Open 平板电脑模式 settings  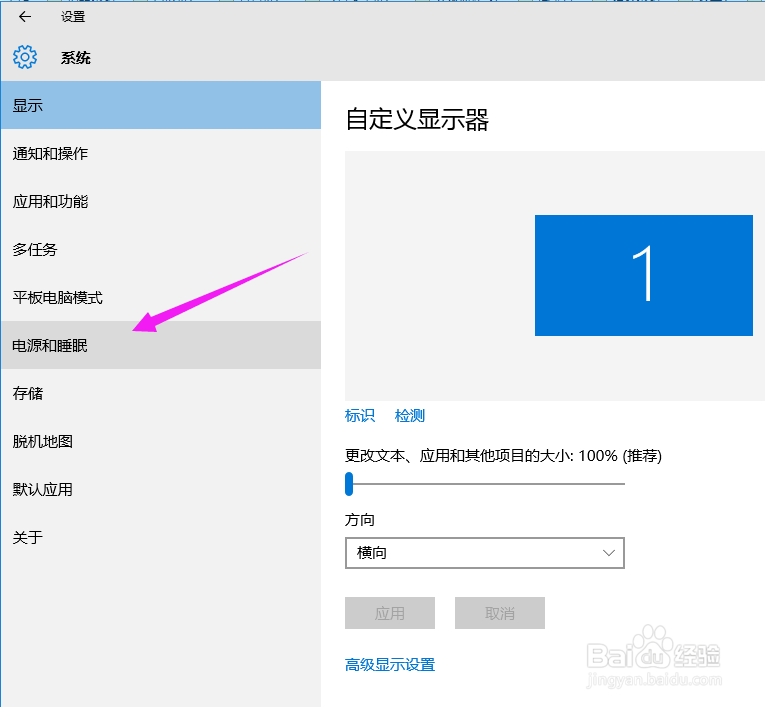pyautogui.click(x=161, y=297)
